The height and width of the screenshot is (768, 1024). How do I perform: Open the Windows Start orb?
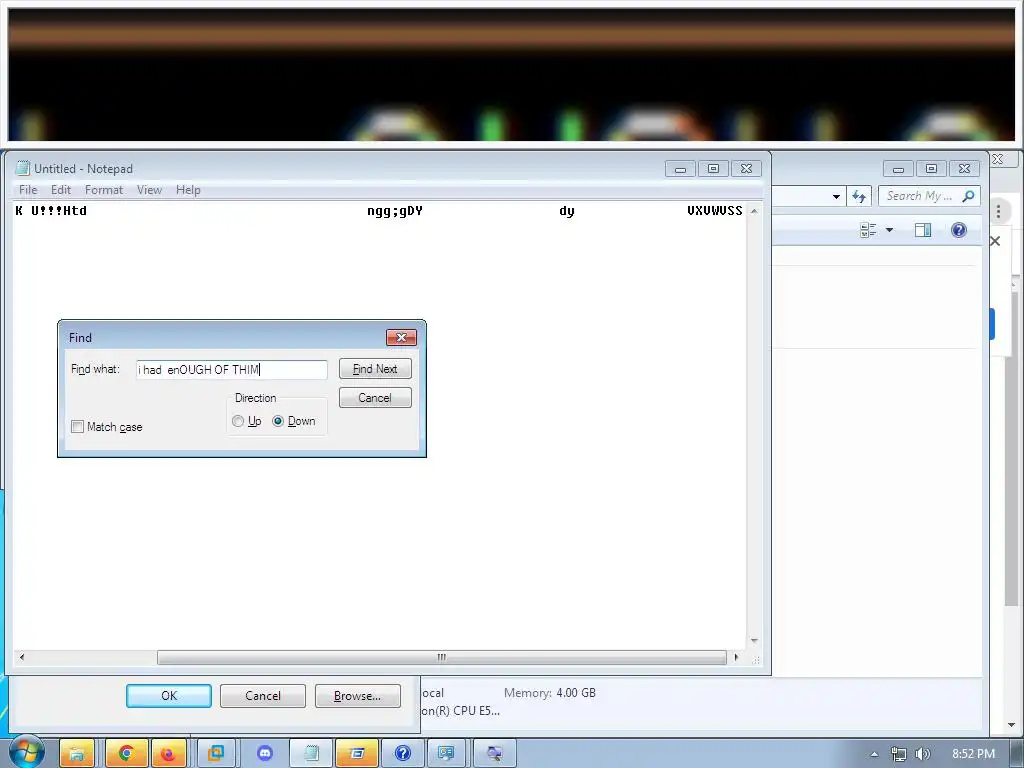point(26,752)
